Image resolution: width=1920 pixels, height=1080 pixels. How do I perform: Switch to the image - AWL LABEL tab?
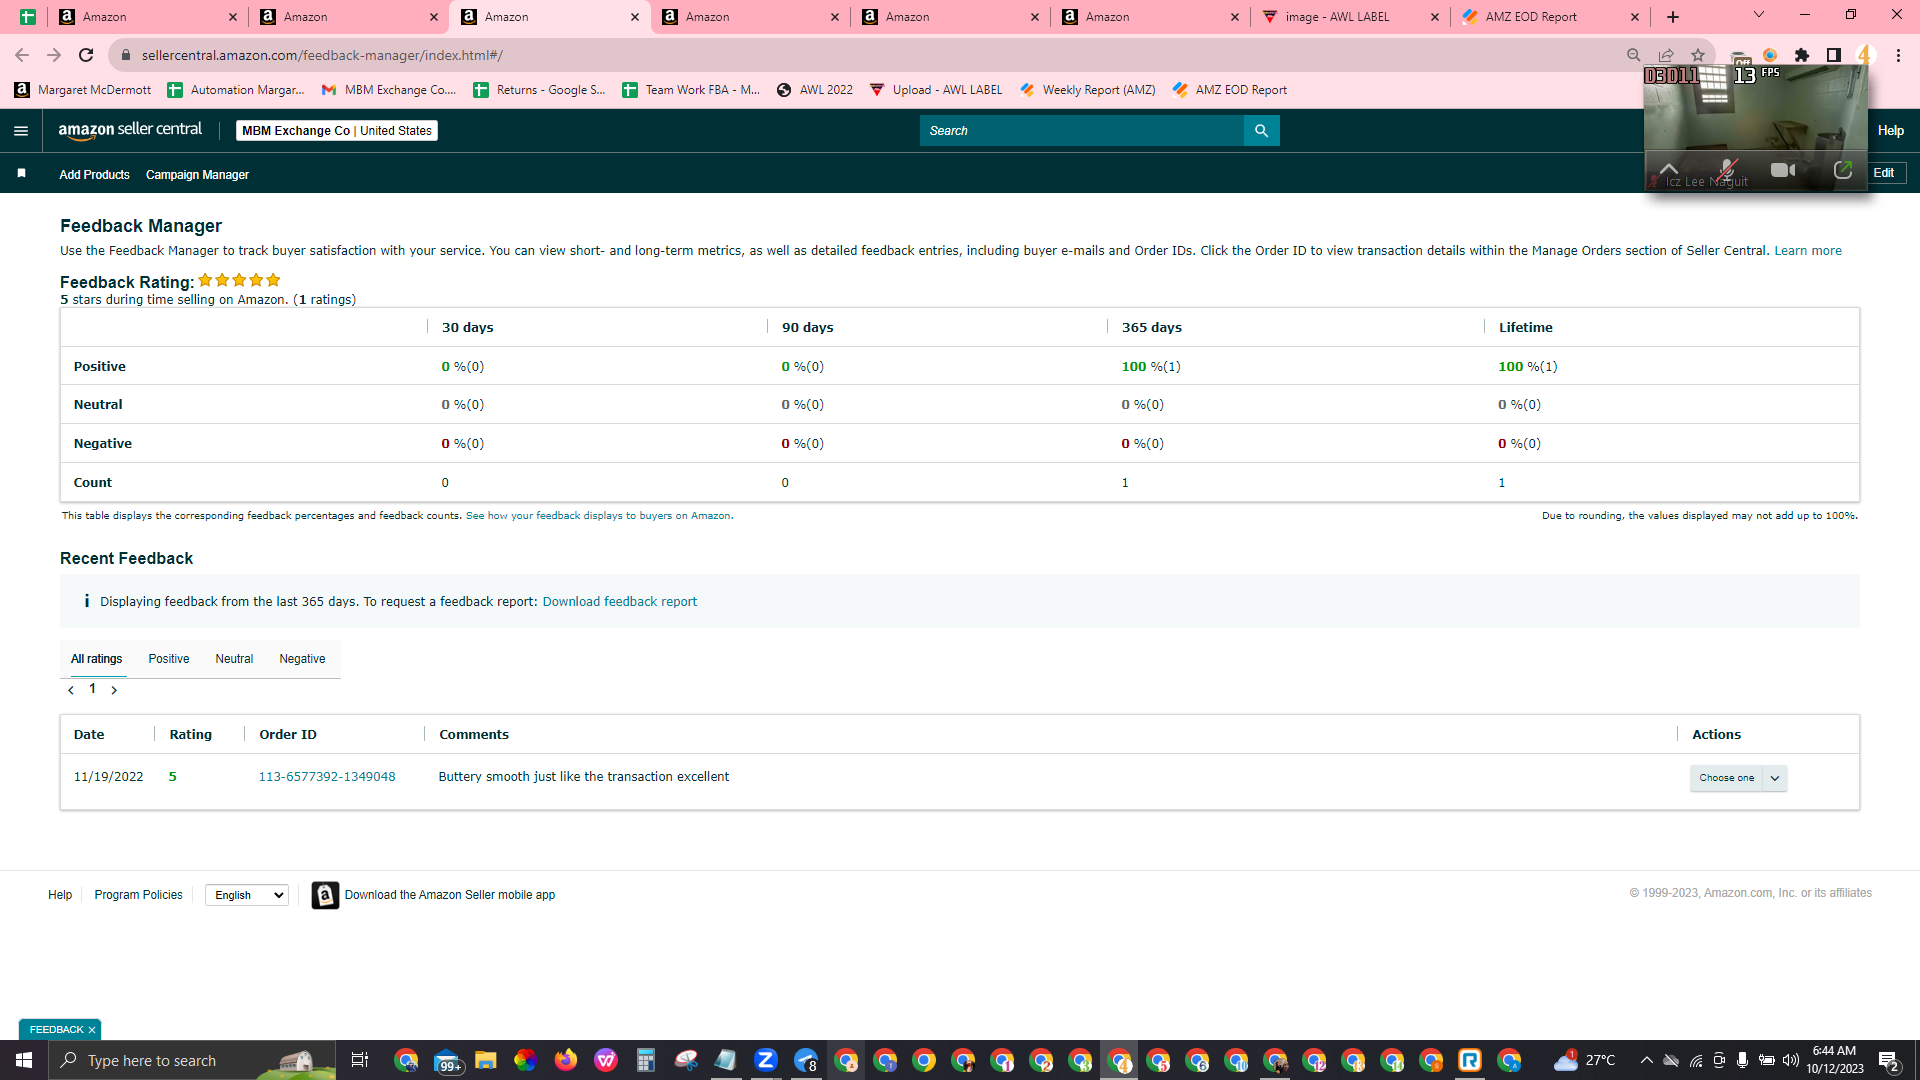(x=1350, y=17)
